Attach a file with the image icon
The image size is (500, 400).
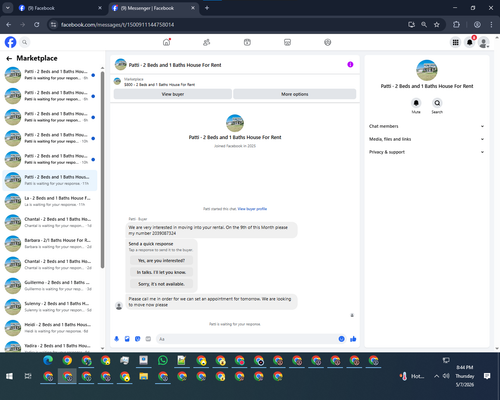pyautogui.click(x=127, y=339)
